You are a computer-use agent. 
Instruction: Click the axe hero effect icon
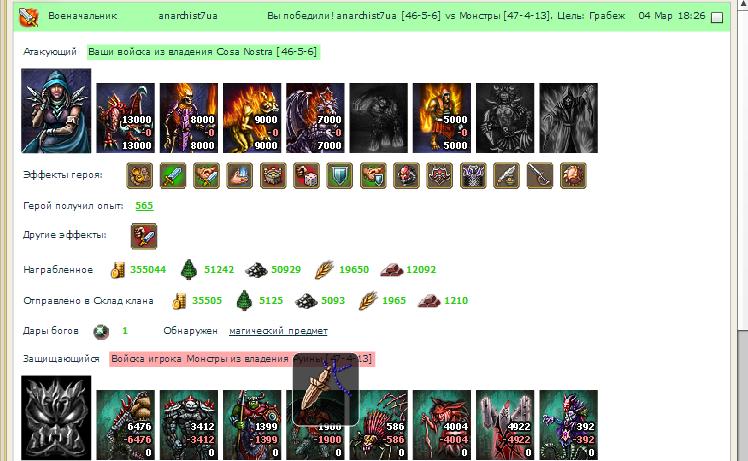coord(540,175)
